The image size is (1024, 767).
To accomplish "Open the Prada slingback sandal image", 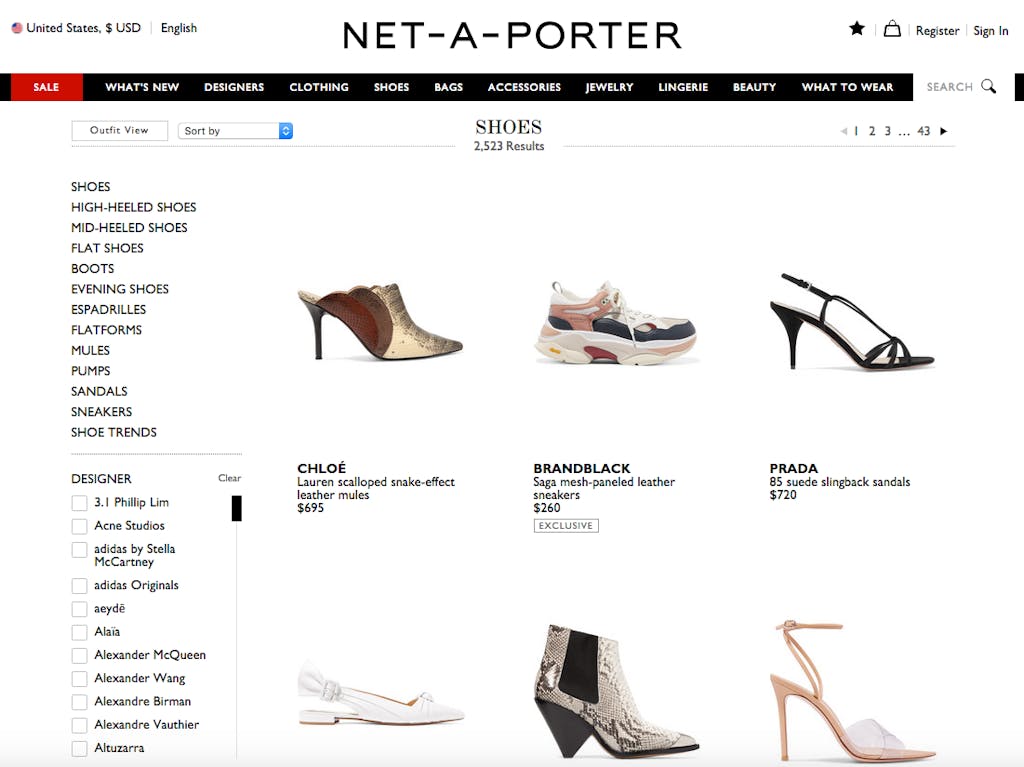I will coord(852,322).
